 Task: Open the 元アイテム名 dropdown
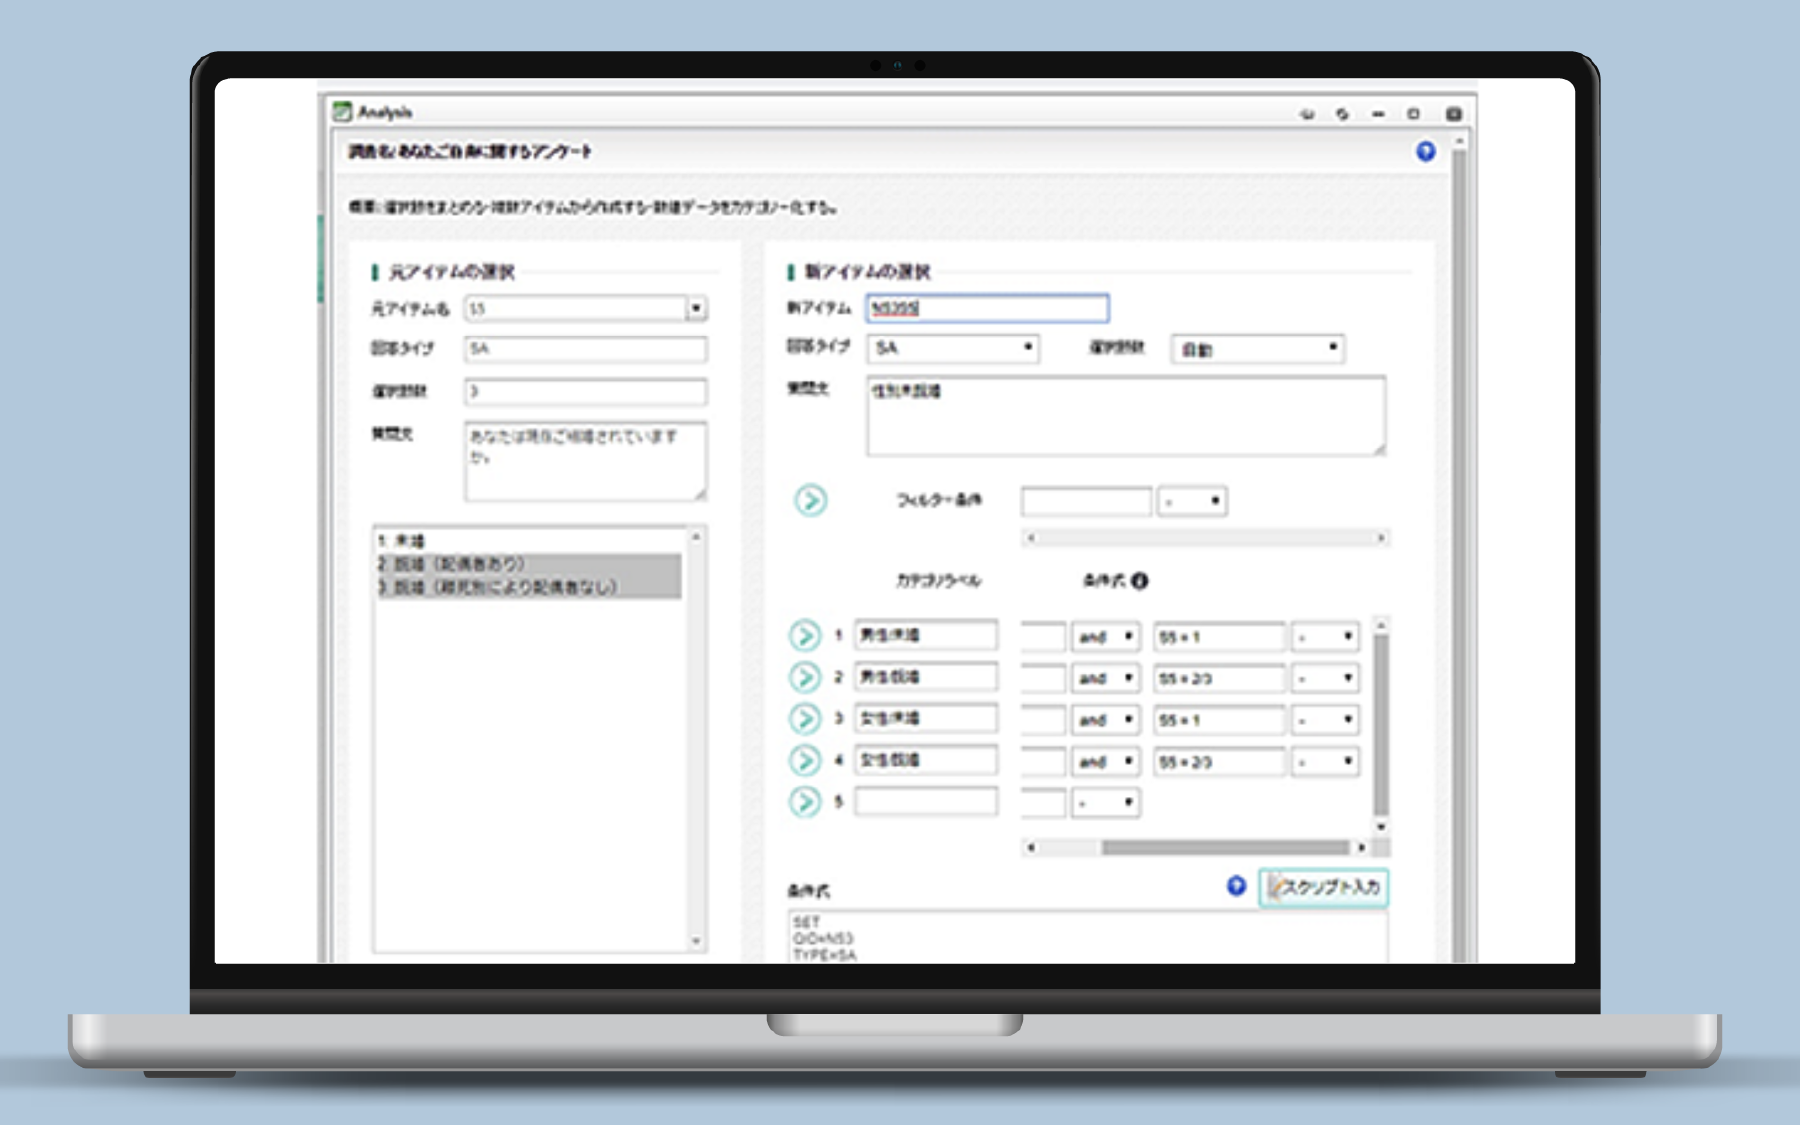696,309
